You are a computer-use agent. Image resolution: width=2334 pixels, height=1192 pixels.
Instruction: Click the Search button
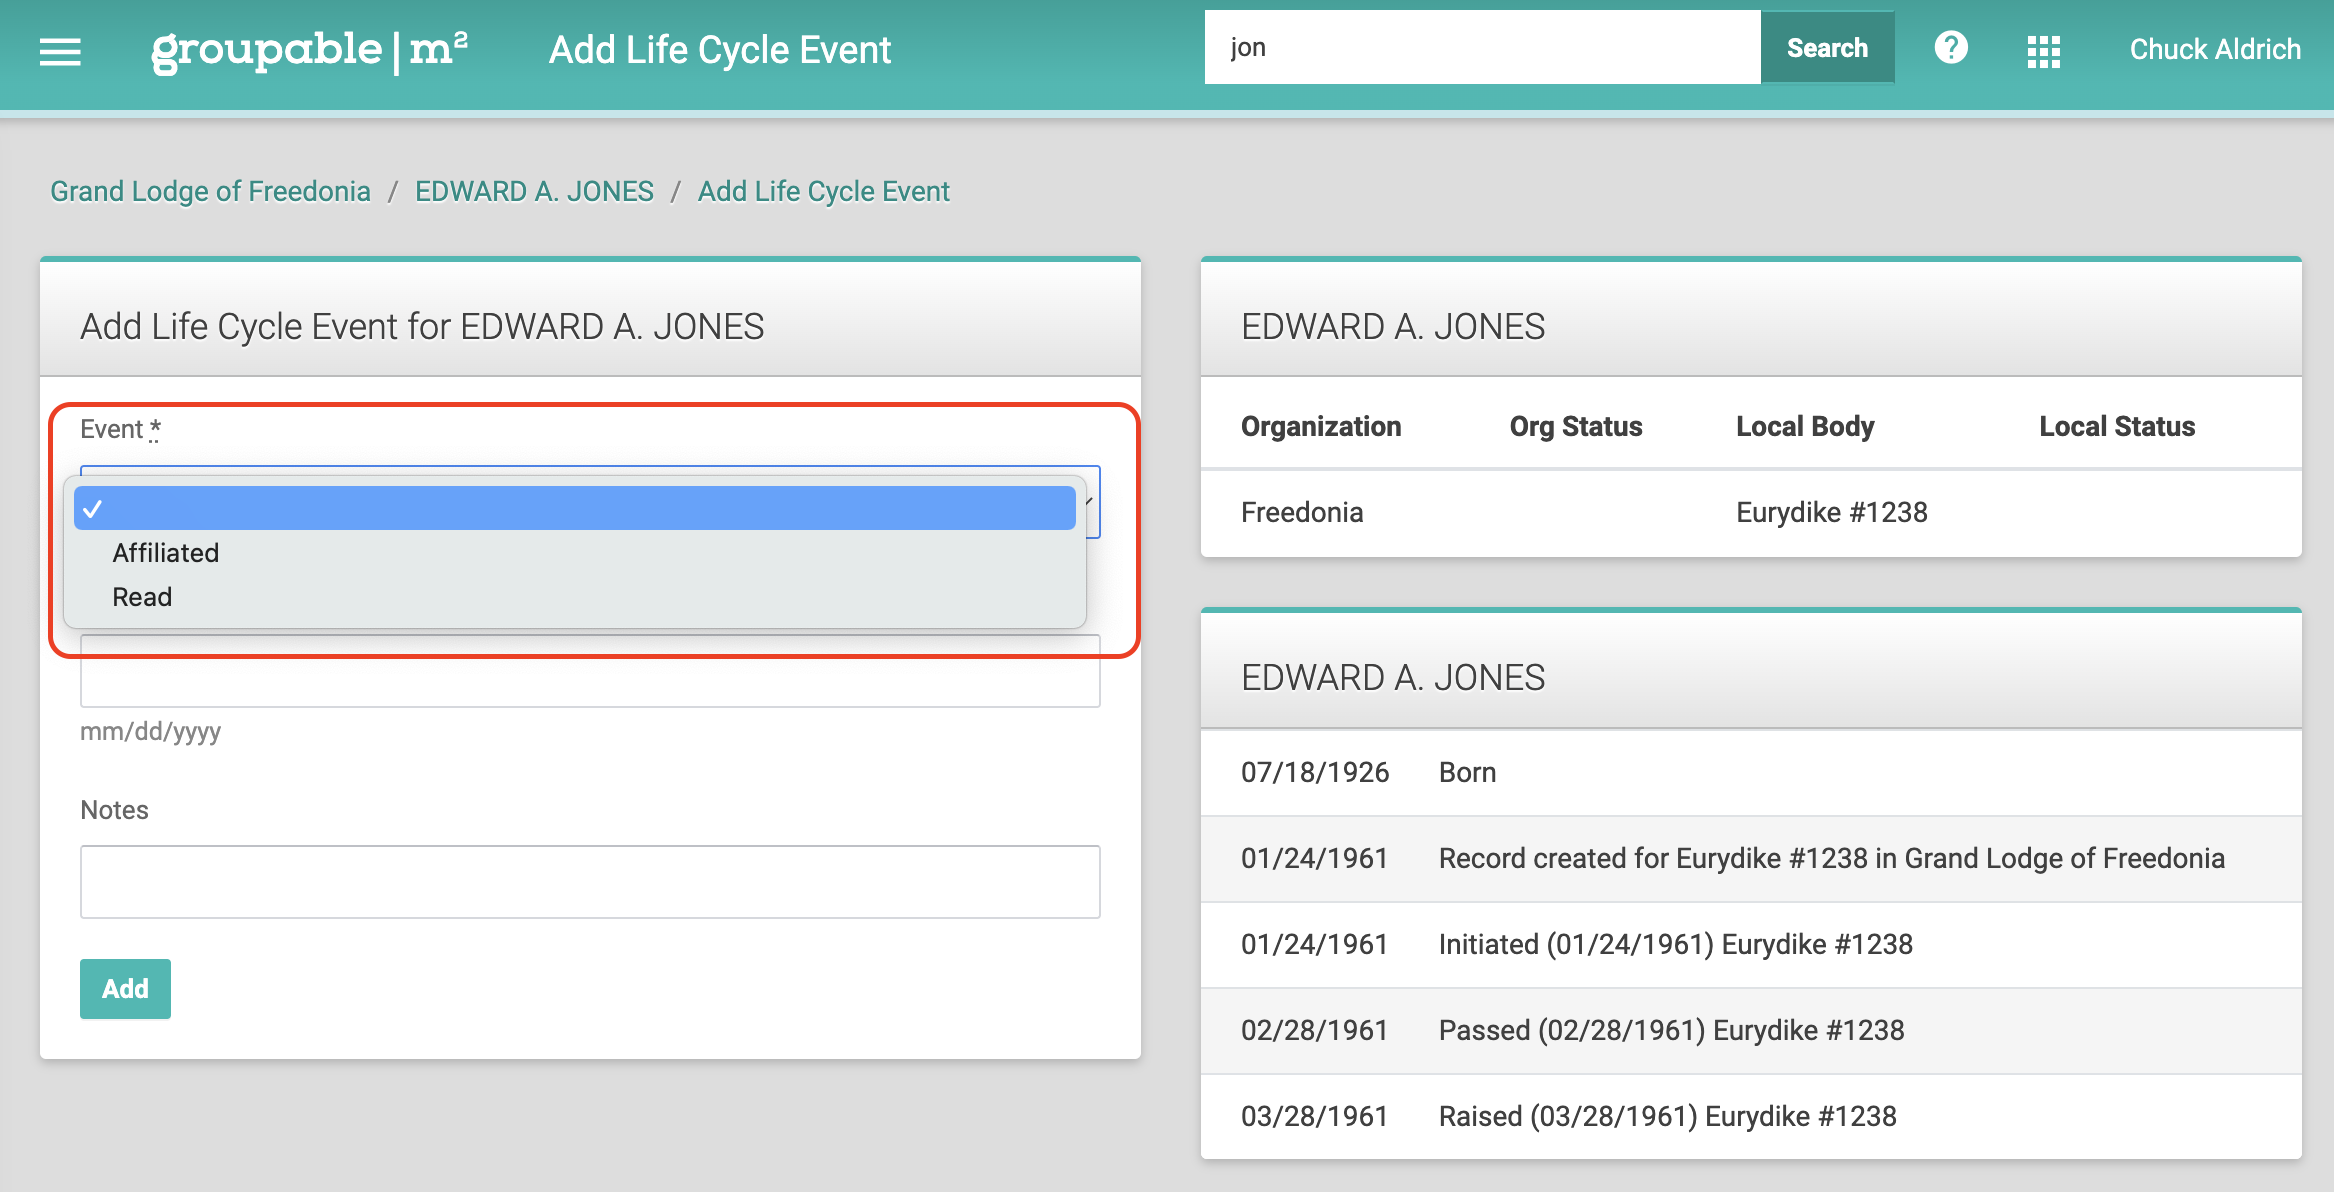tap(1827, 48)
